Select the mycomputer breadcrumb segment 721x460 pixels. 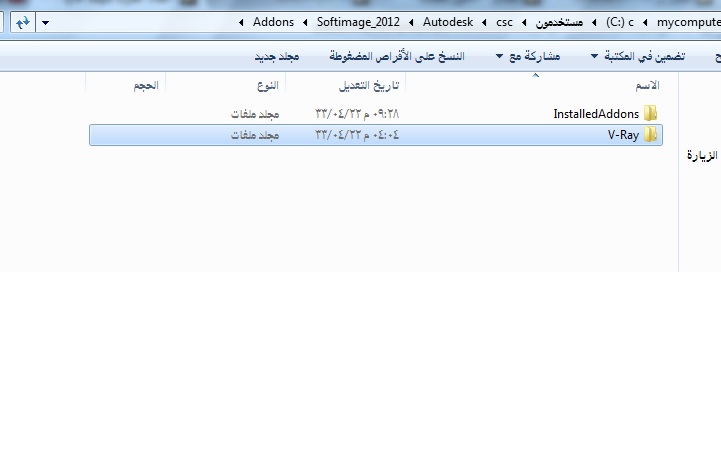coord(688,22)
